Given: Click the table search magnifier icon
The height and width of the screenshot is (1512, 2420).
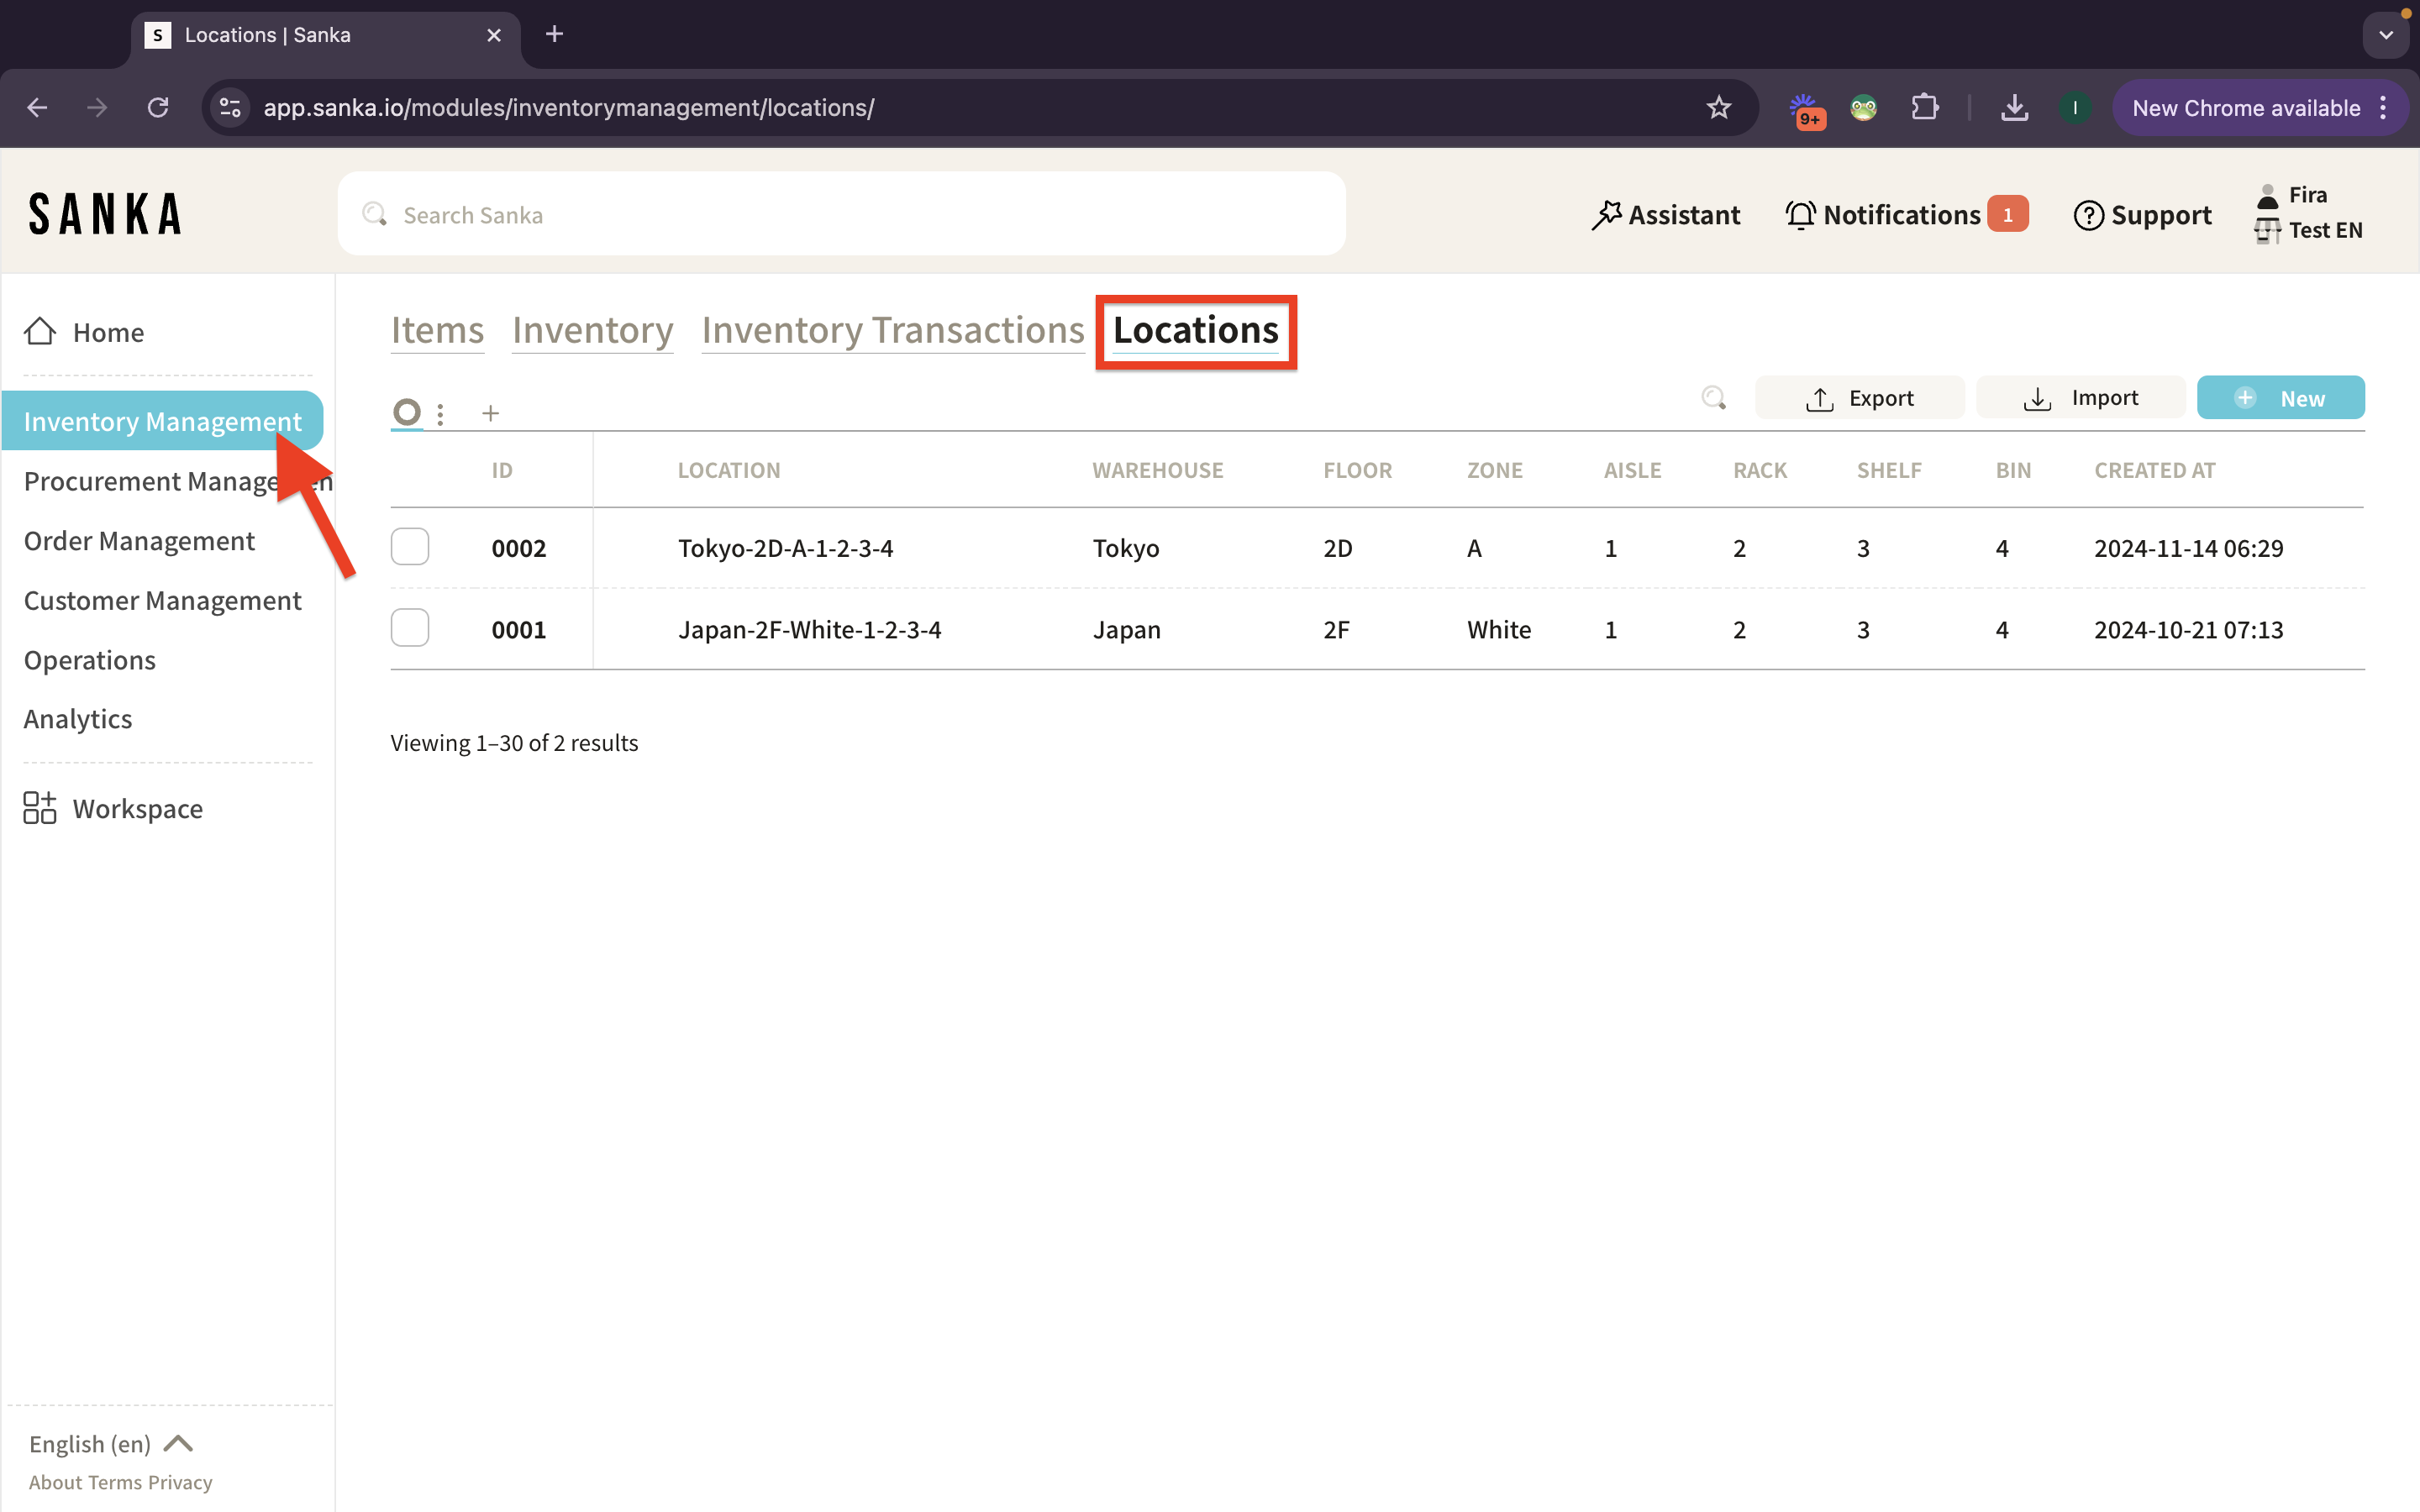Looking at the screenshot, I should click(1713, 398).
